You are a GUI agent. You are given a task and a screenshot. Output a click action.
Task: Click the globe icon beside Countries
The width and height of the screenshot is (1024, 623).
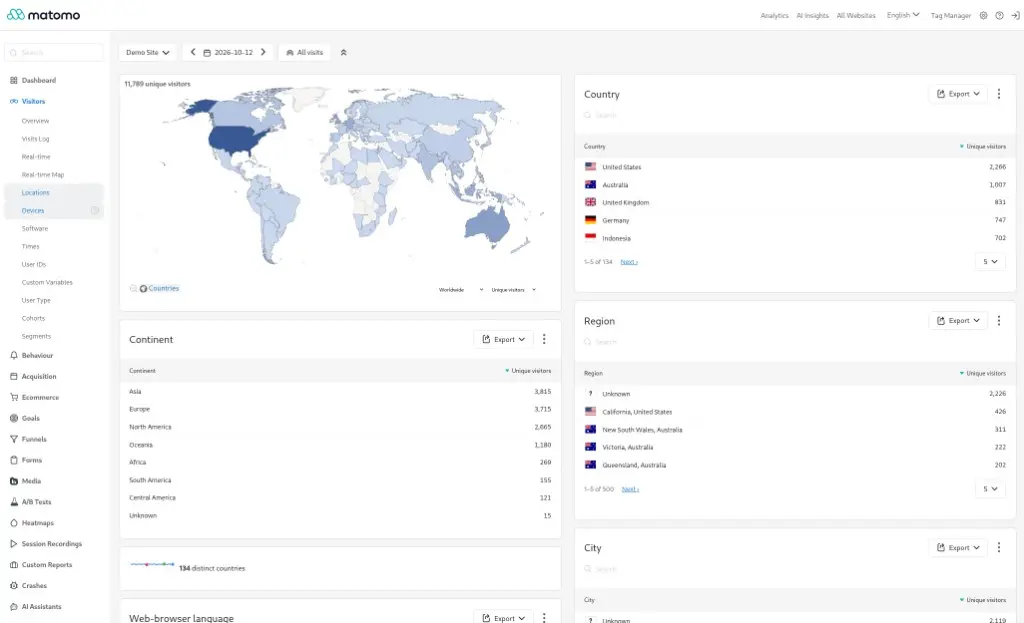click(143, 288)
